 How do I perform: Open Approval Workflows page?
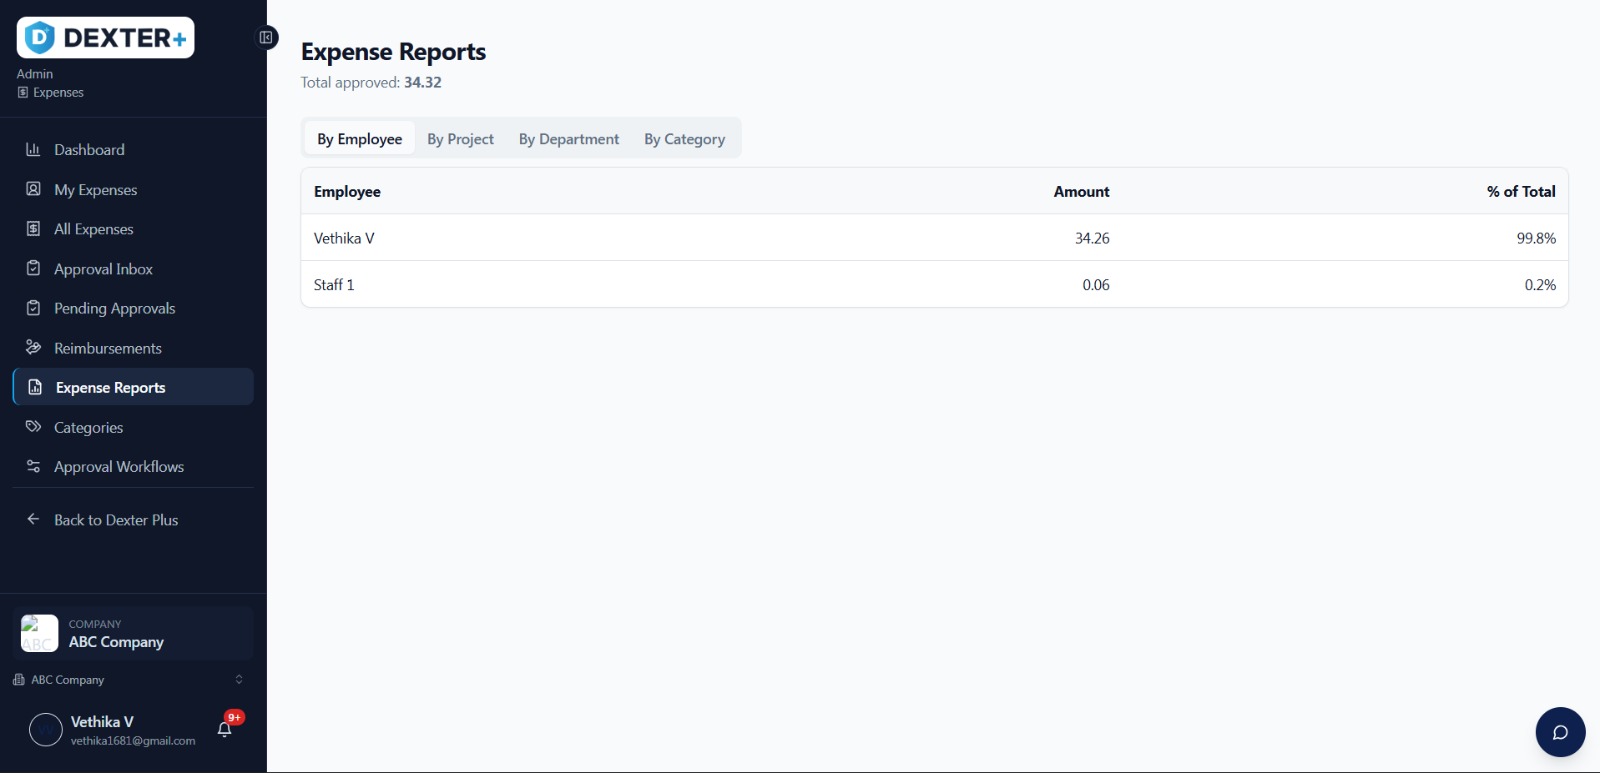(x=133, y=467)
